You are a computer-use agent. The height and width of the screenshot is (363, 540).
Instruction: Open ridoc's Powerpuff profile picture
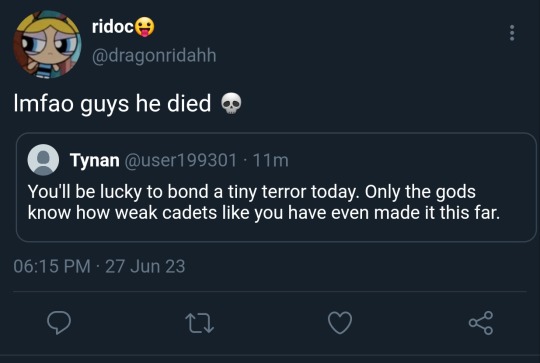point(47,44)
